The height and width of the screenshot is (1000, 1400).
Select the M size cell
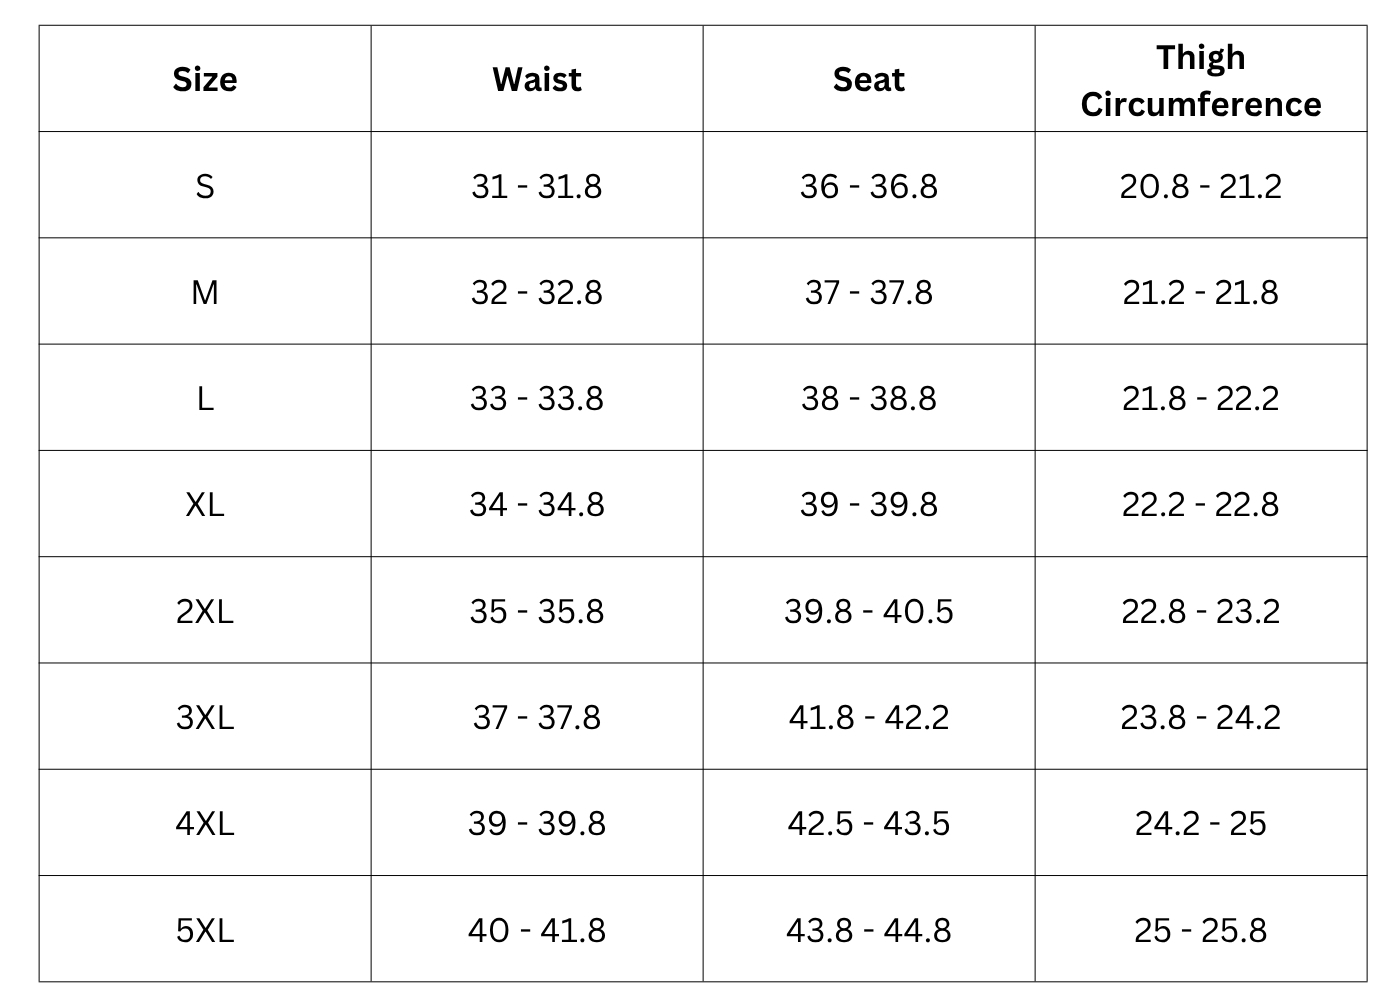click(x=205, y=292)
